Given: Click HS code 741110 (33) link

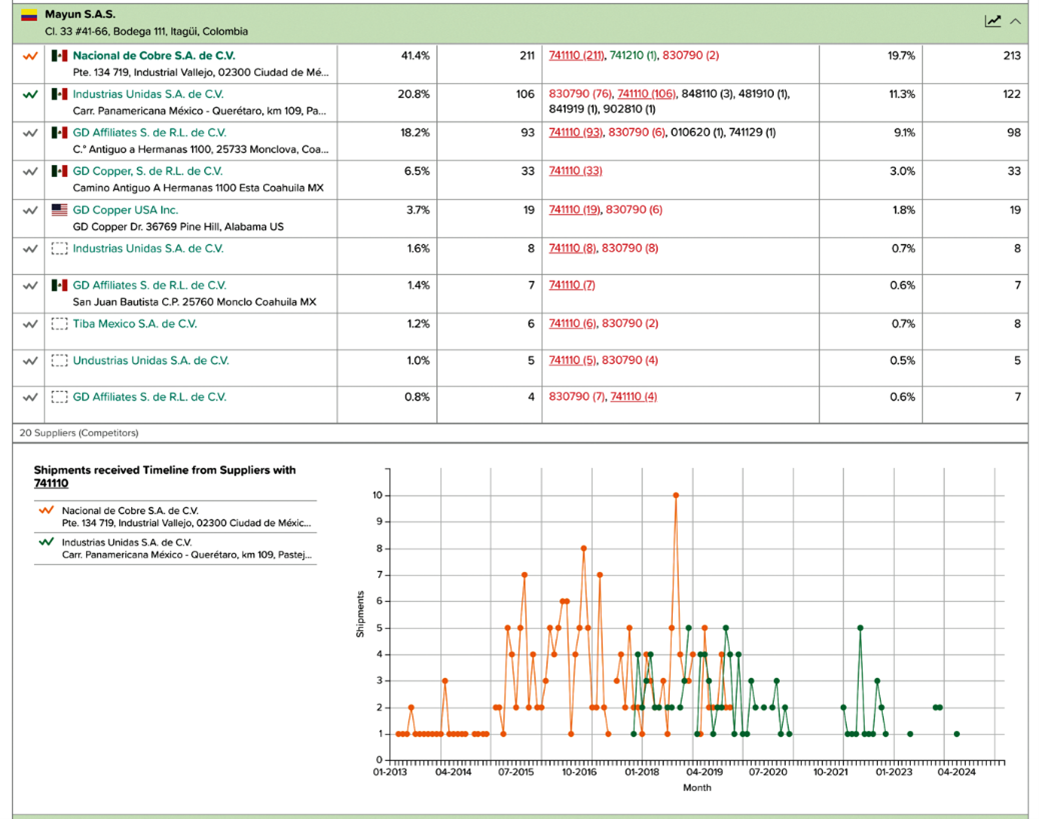Looking at the screenshot, I should (576, 171).
